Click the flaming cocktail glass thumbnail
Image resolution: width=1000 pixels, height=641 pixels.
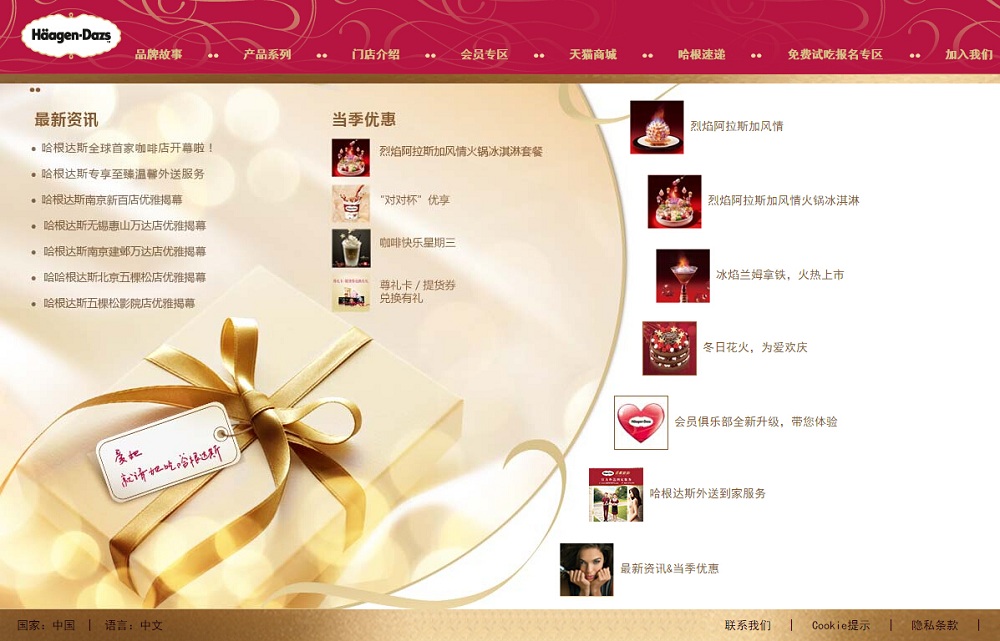(x=683, y=276)
